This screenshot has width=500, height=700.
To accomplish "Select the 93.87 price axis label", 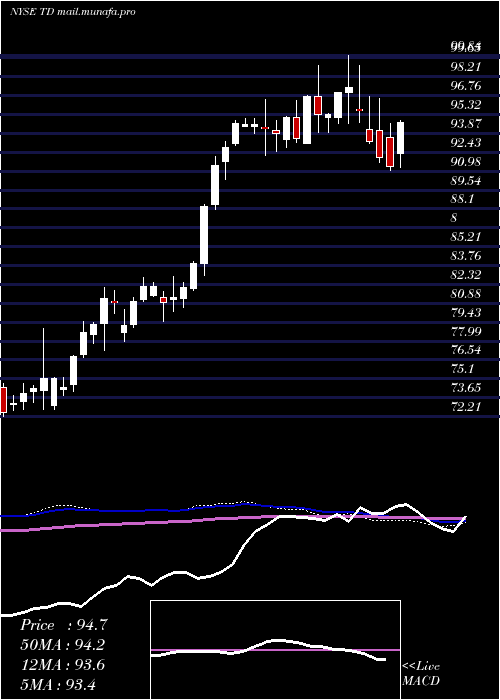I will click(467, 124).
